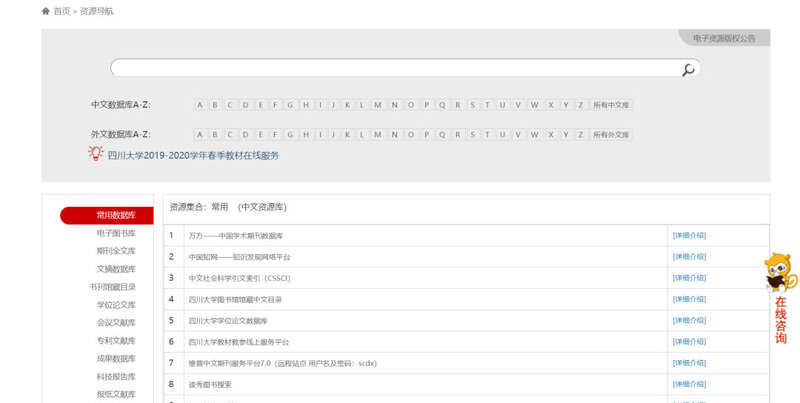
Task: Open 万方——中国学术期刊数据库 link
Action: 236,236
